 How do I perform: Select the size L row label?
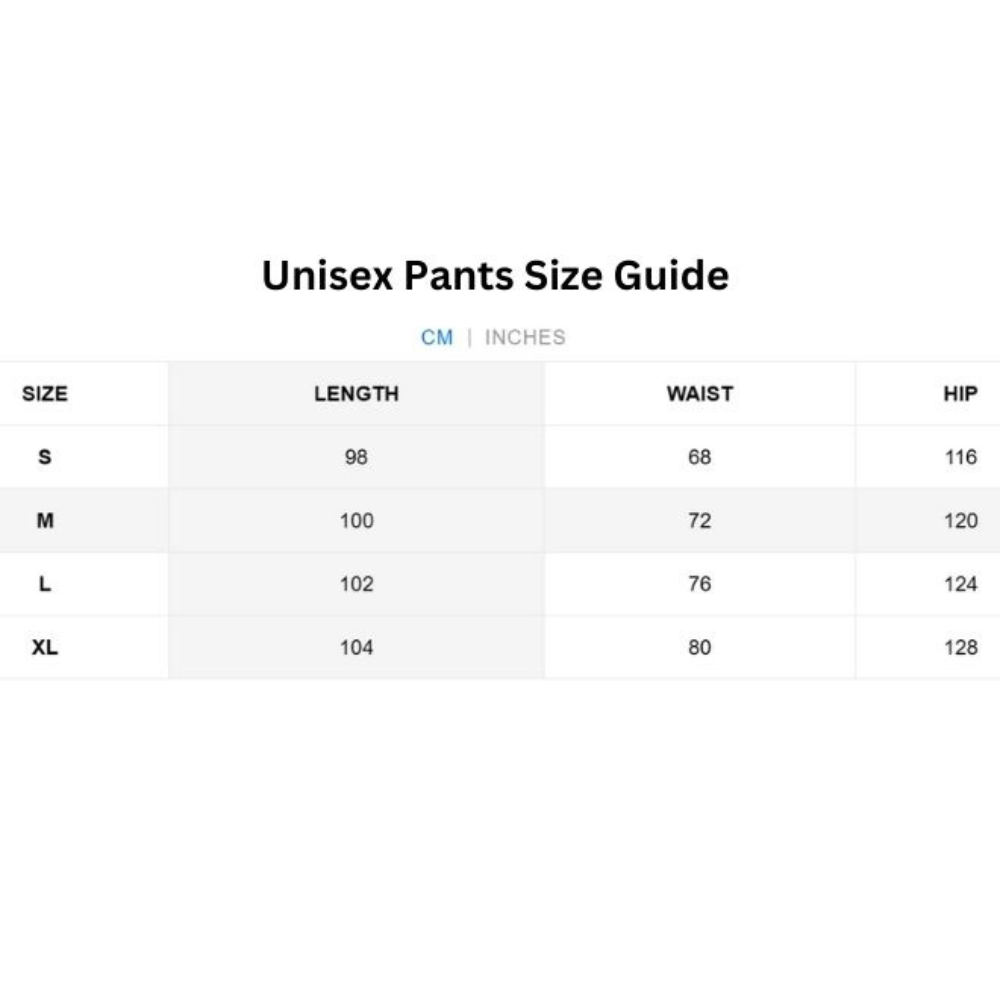click(45, 584)
